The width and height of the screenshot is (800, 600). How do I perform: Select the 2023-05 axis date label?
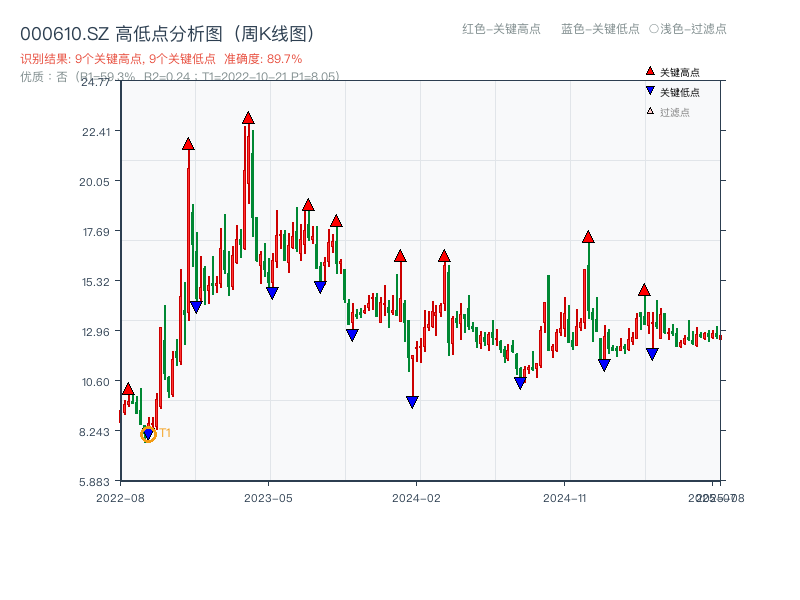click(x=267, y=497)
